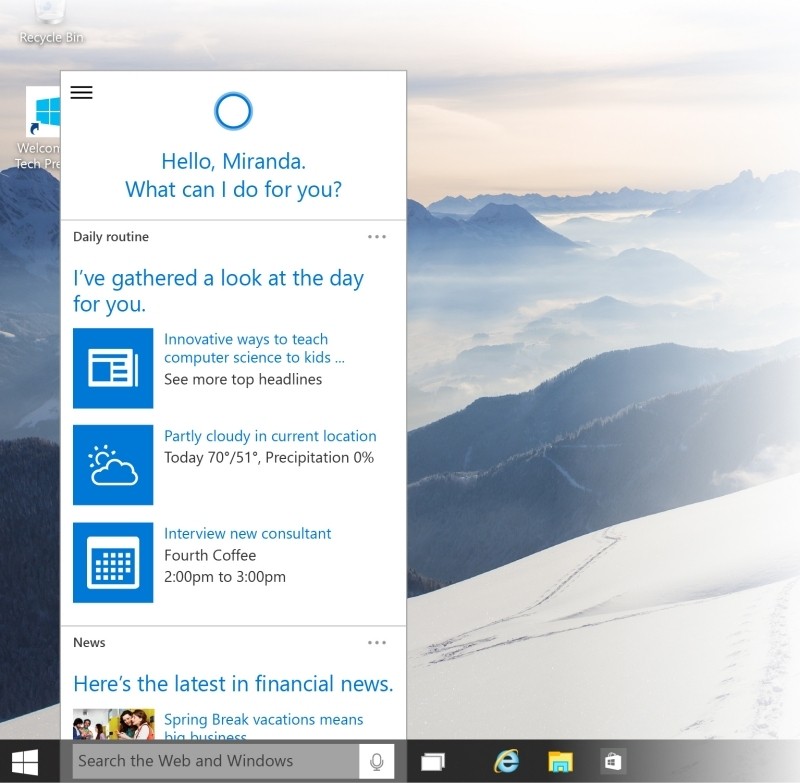Open the partly cloudy weather tile
This screenshot has height=783, width=800.
coord(113,465)
